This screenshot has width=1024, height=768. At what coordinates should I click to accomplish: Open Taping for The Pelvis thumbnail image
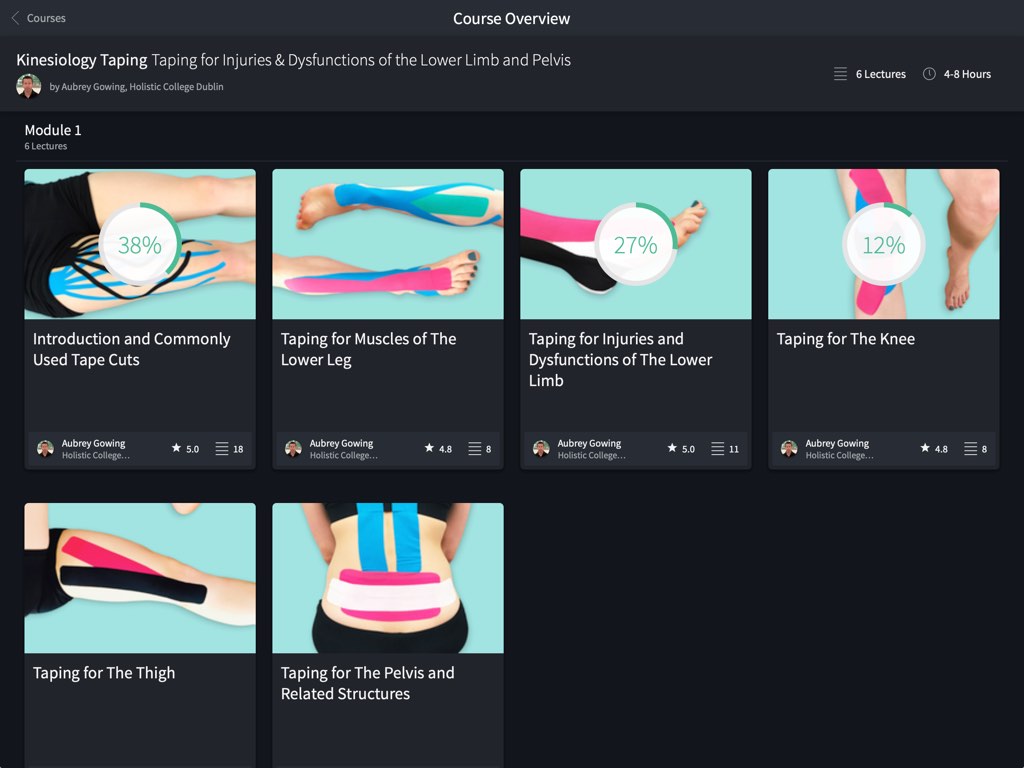tap(388, 577)
